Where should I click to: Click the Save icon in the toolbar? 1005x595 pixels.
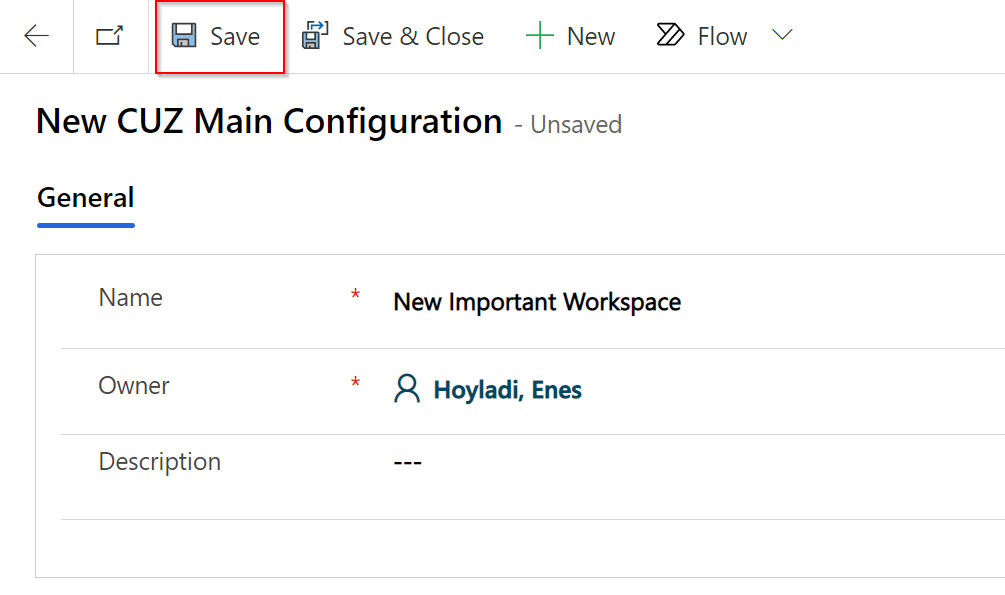[x=185, y=35]
